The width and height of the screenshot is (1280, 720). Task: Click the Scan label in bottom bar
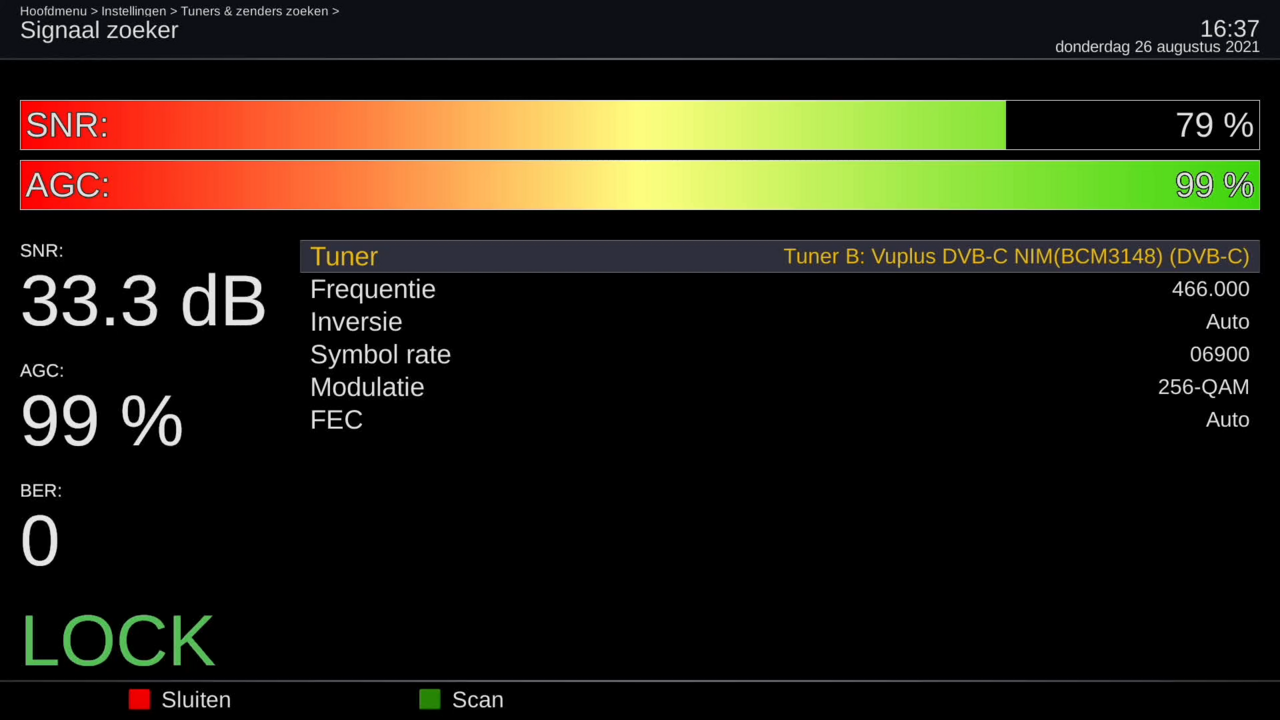477,700
